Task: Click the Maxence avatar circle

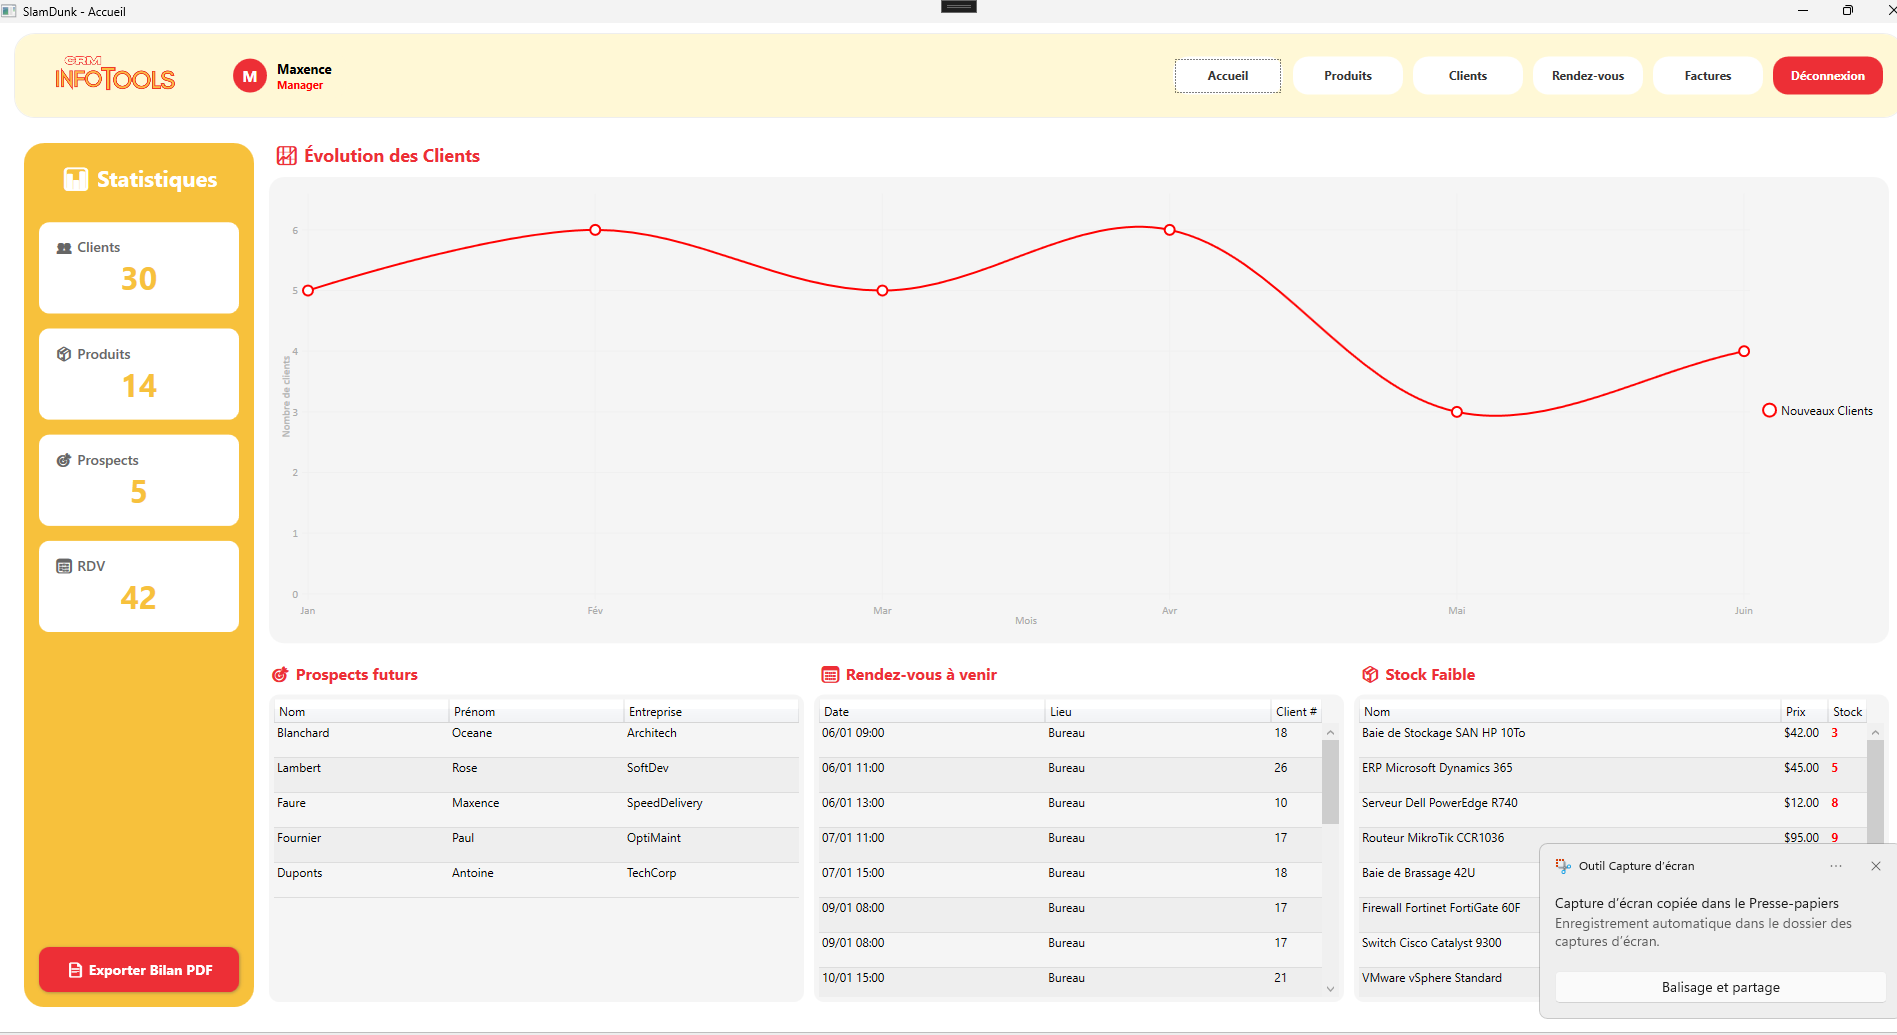Action: (x=249, y=75)
